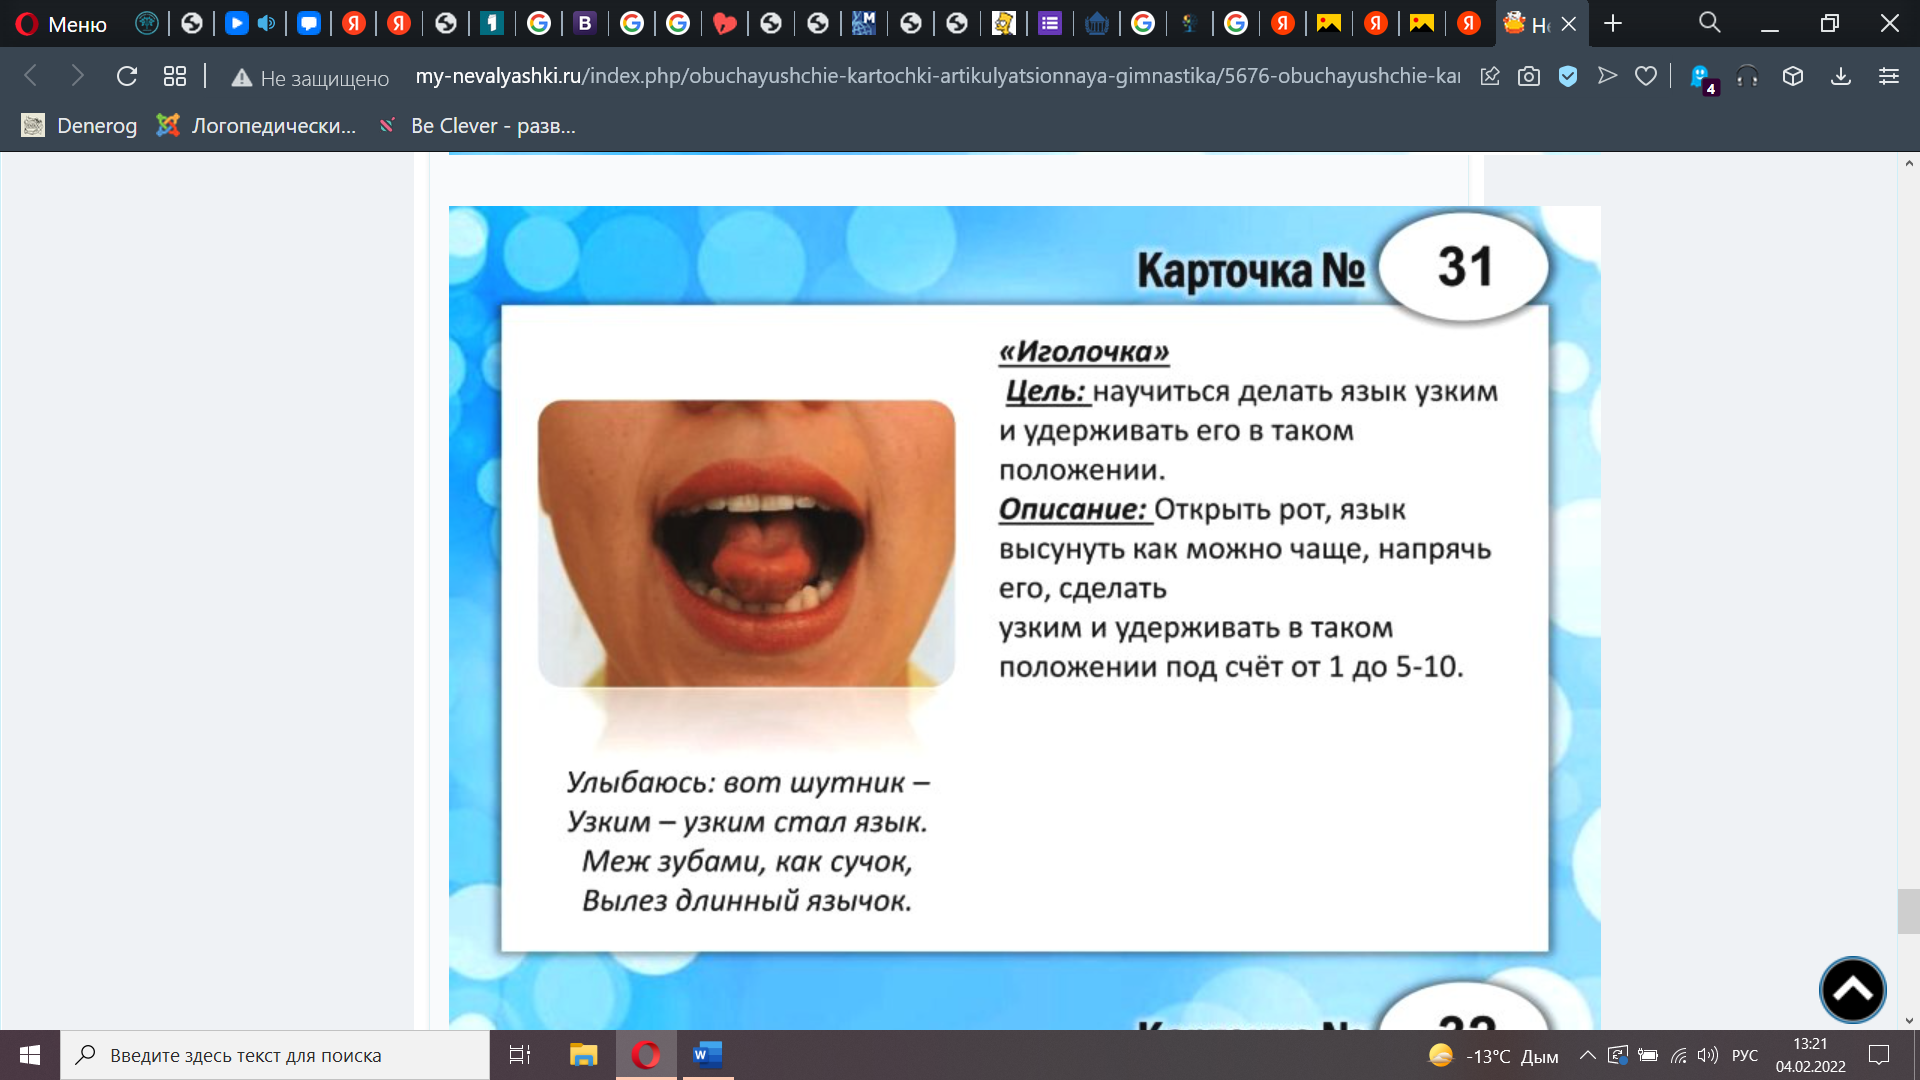Open Easy Setup sliders menu
This screenshot has height=1080, width=1920.
tap(1888, 76)
